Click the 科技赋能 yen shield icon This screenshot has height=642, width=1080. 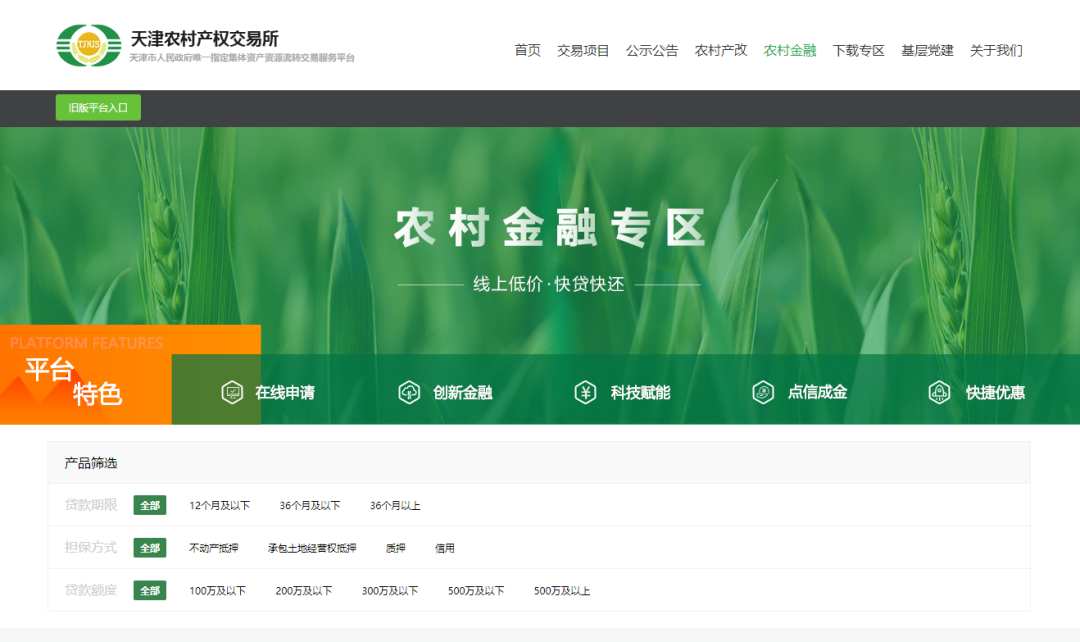pyautogui.click(x=585, y=392)
